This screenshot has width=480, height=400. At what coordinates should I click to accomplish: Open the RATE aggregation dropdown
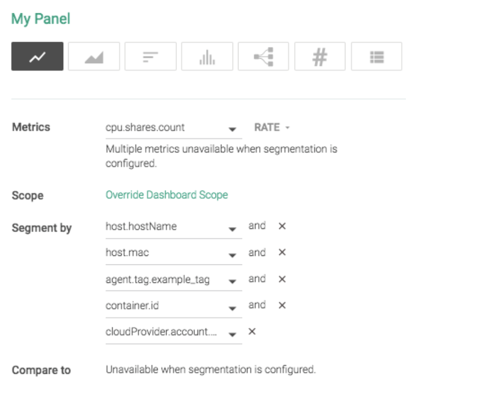[272, 128]
